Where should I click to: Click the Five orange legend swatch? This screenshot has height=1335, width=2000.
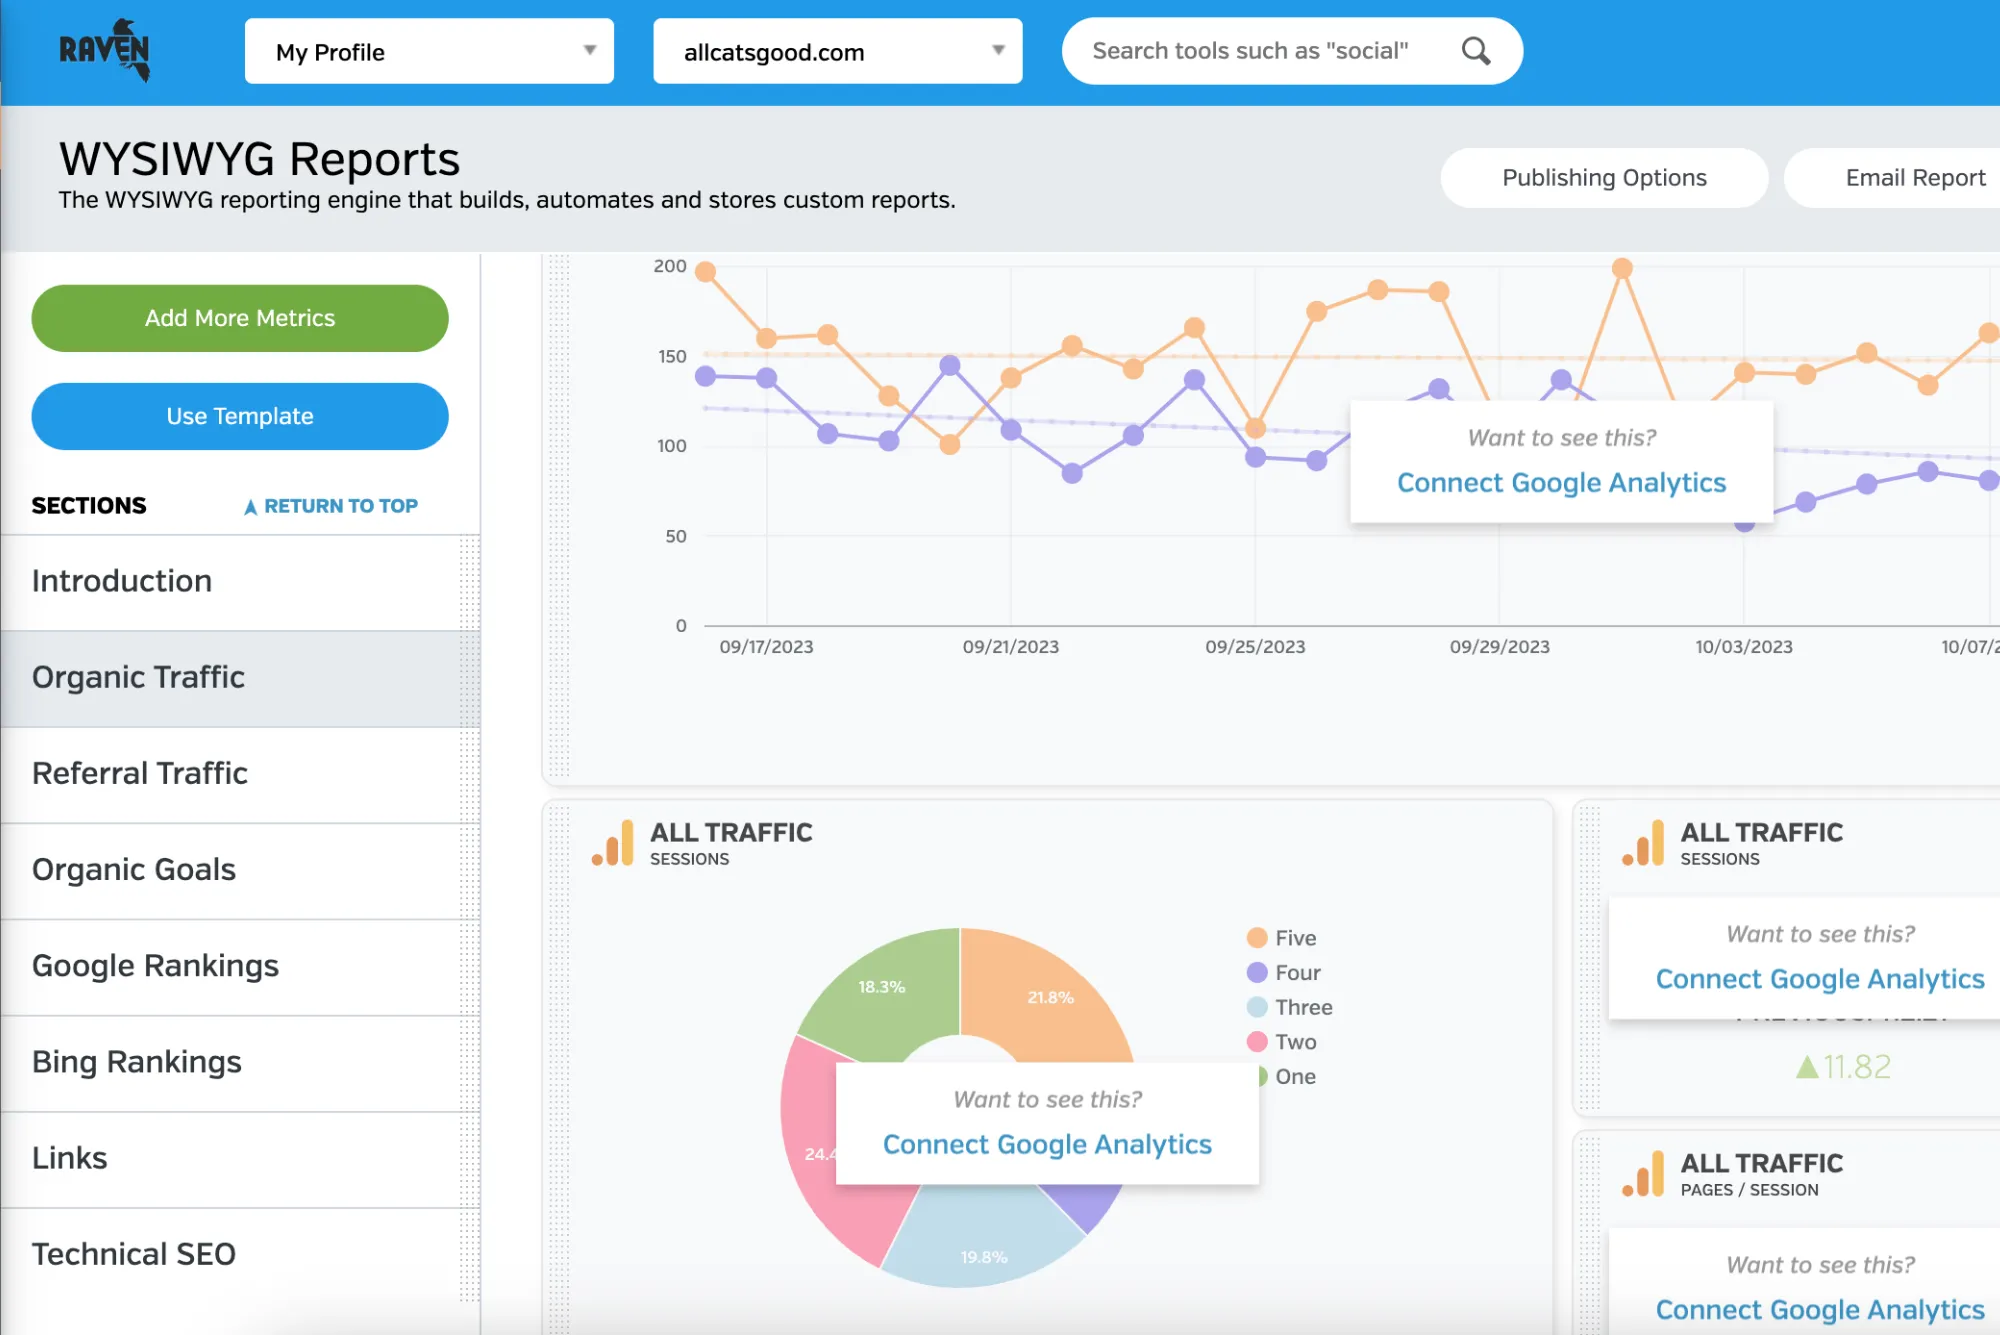[x=1257, y=938]
